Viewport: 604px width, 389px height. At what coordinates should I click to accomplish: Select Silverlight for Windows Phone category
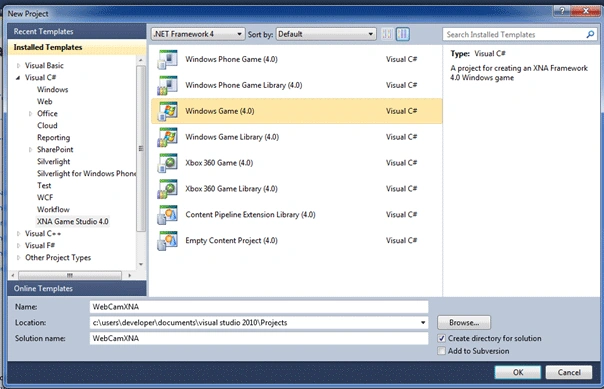(86, 173)
